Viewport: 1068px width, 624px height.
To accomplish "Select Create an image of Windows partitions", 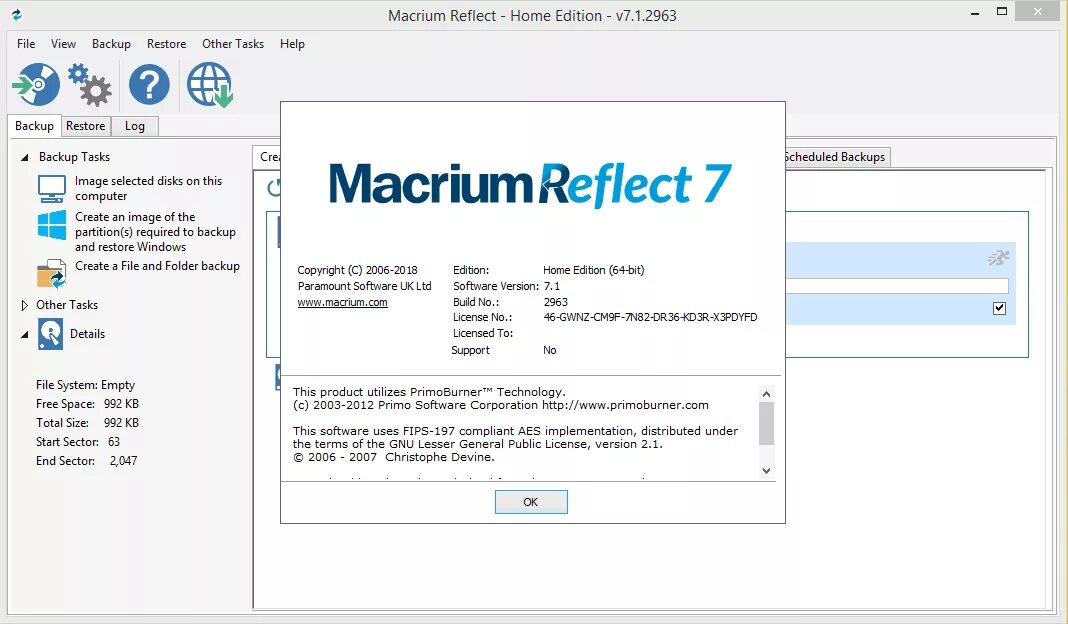I will pyautogui.click(x=155, y=232).
